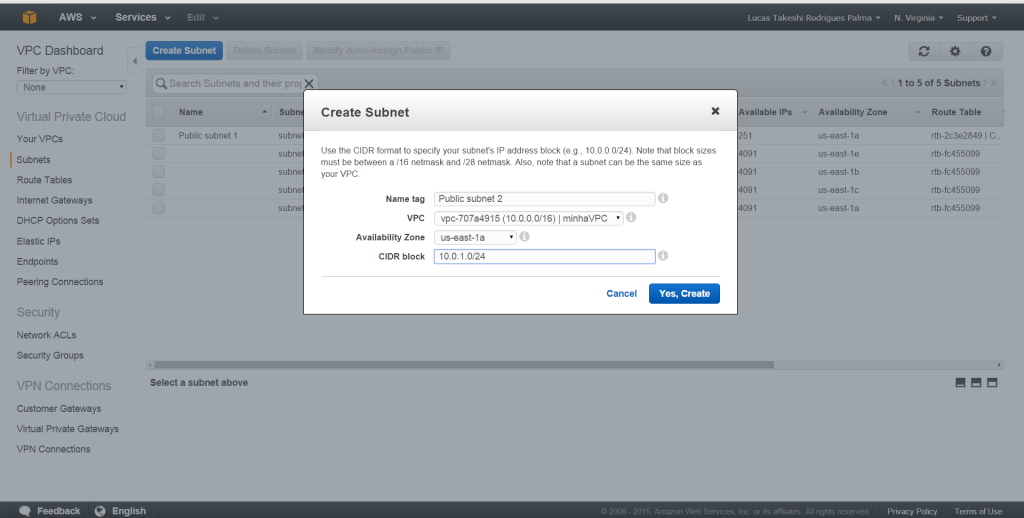Viewport: 1024px width, 518px height.
Task: Sort by the Availability Zone column header
Action: pos(852,112)
